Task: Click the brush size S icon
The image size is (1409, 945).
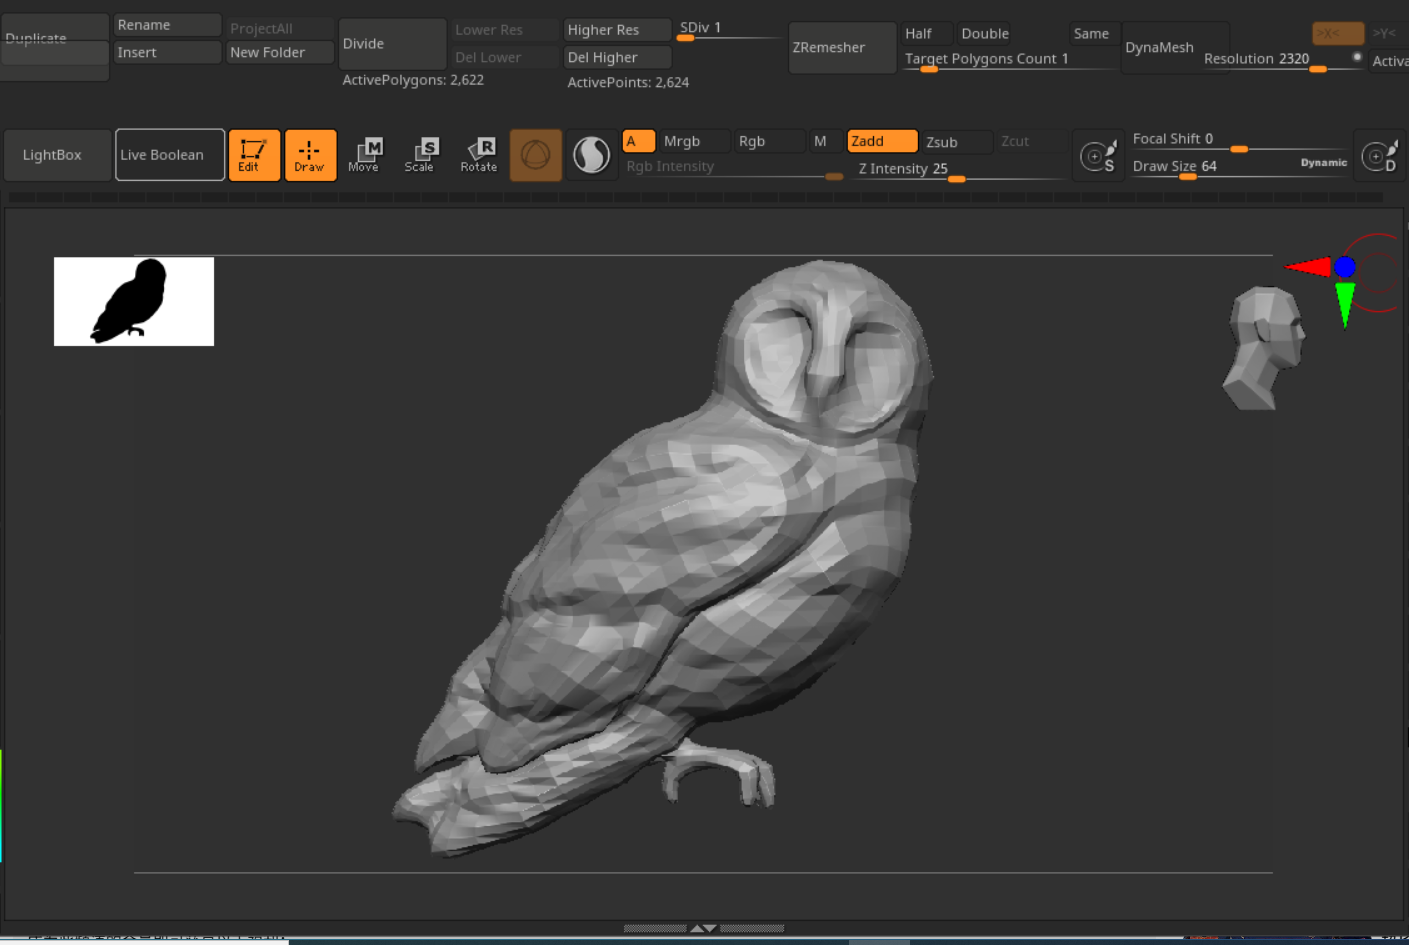Action: point(1098,156)
